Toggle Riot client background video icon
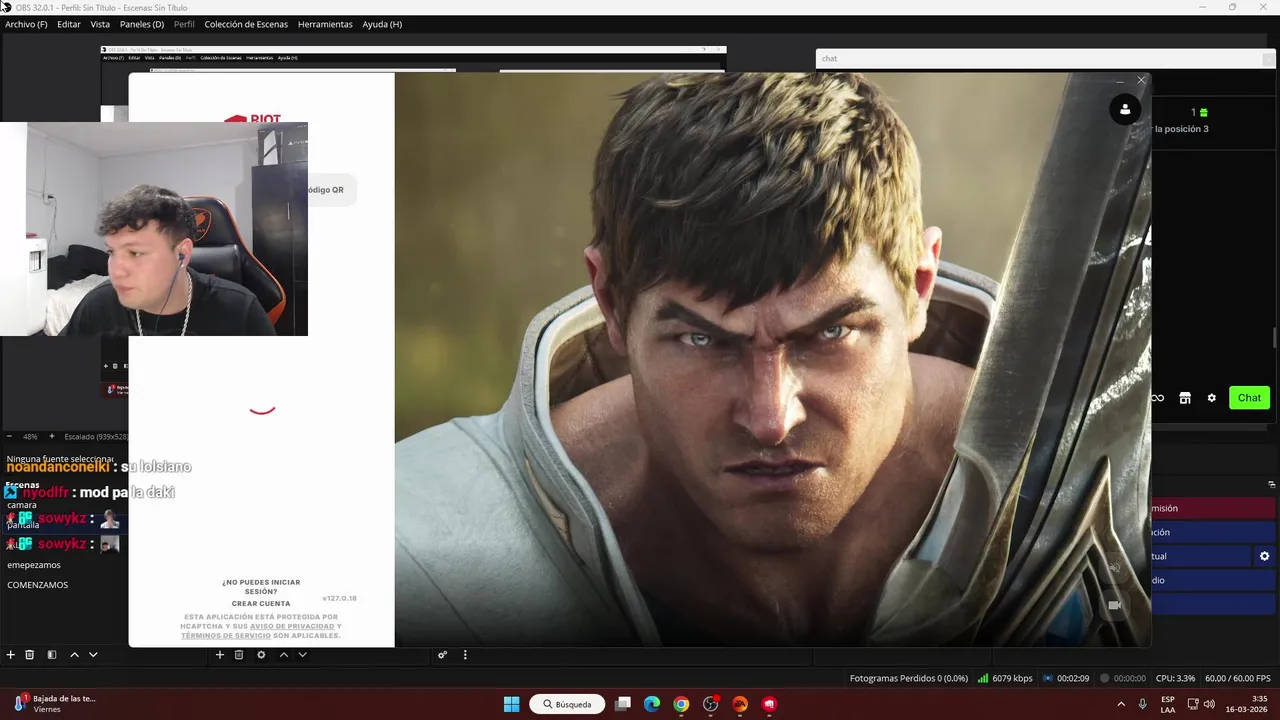Image resolution: width=1280 pixels, height=720 pixels. tap(1114, 605)
